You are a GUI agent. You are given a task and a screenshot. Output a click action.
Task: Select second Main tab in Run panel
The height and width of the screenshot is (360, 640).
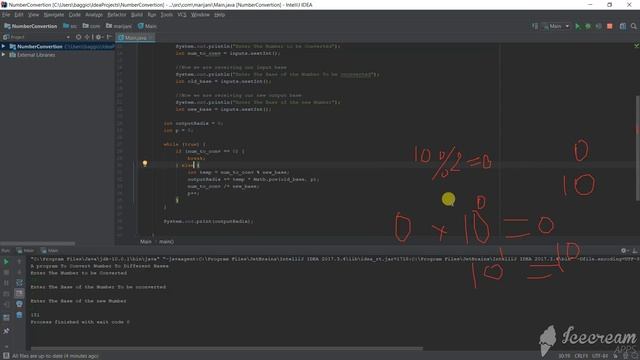pyautogui.click(x=50, y=251)
